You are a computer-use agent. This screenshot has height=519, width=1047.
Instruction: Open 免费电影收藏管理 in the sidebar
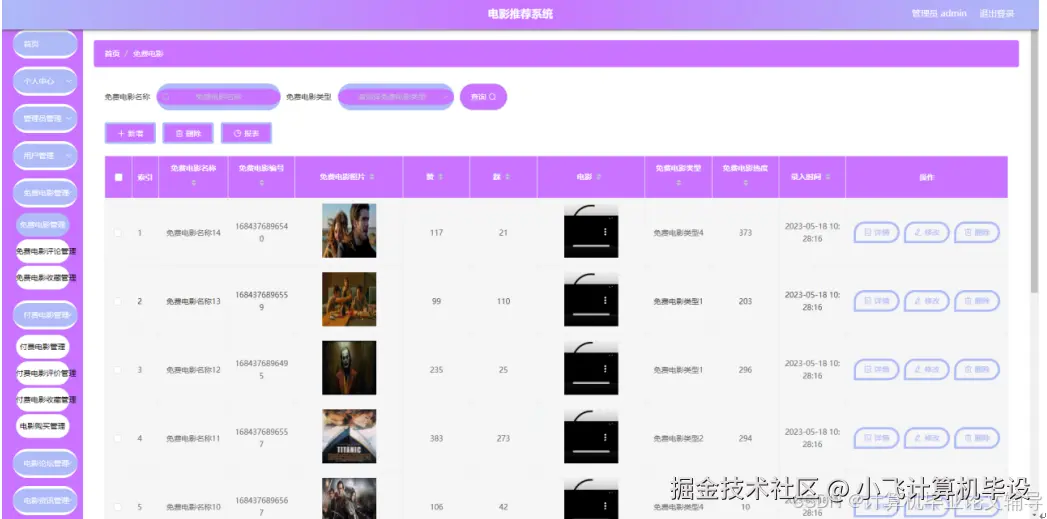(45, 278)
